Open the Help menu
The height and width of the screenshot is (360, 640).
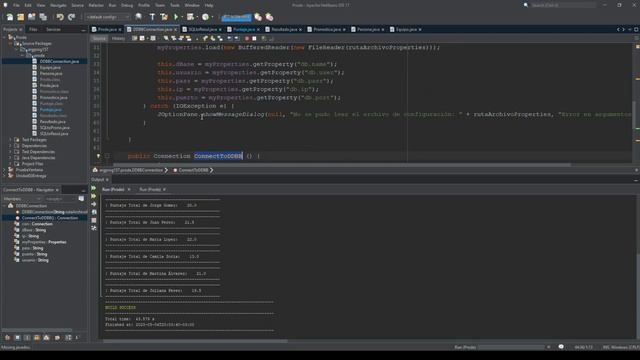click(209, 5)
